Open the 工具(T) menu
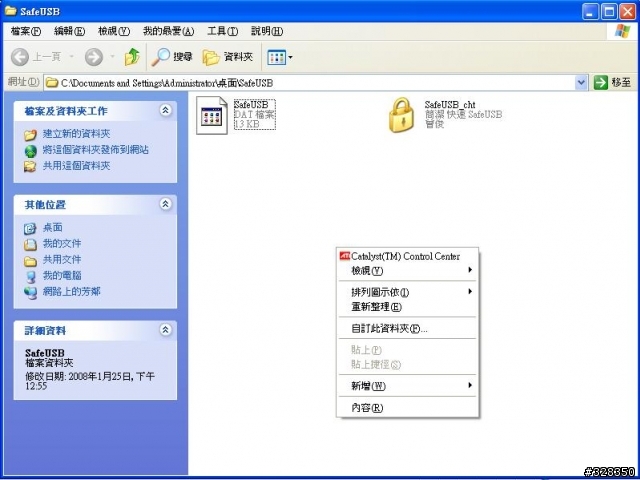 click(x=222, y=31)
